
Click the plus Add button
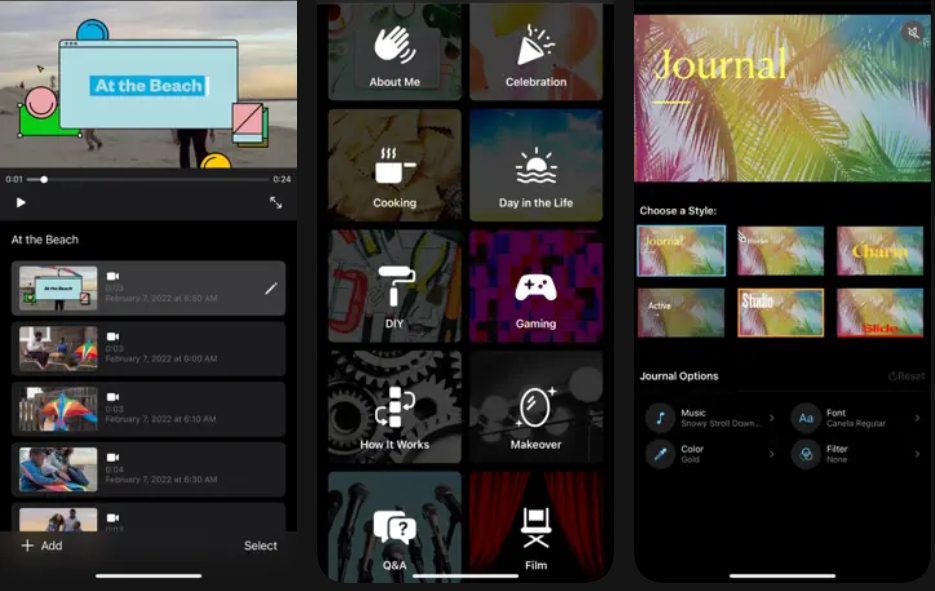(42, 546)
